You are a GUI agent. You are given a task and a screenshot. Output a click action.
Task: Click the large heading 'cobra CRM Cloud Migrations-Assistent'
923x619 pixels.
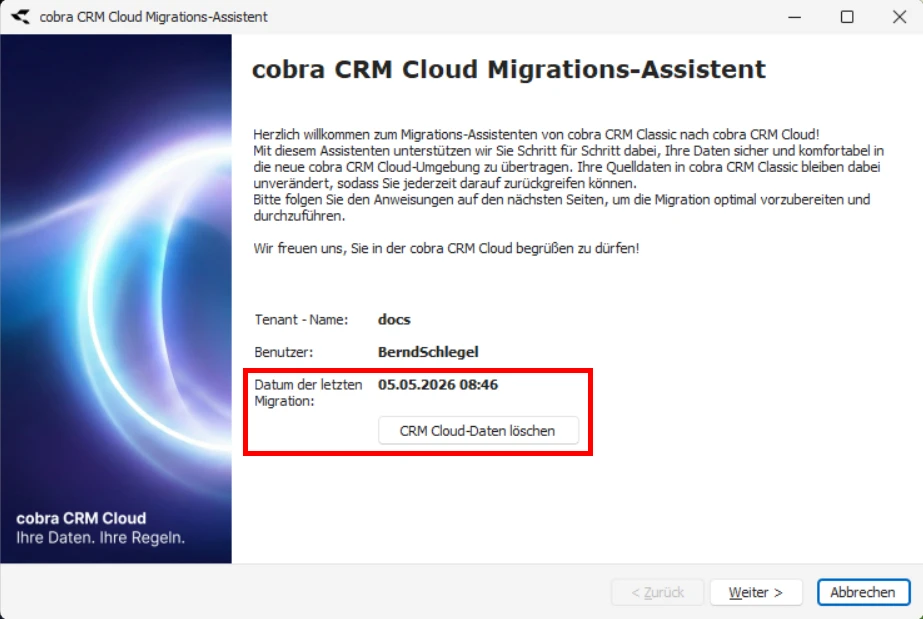[509, 69]
